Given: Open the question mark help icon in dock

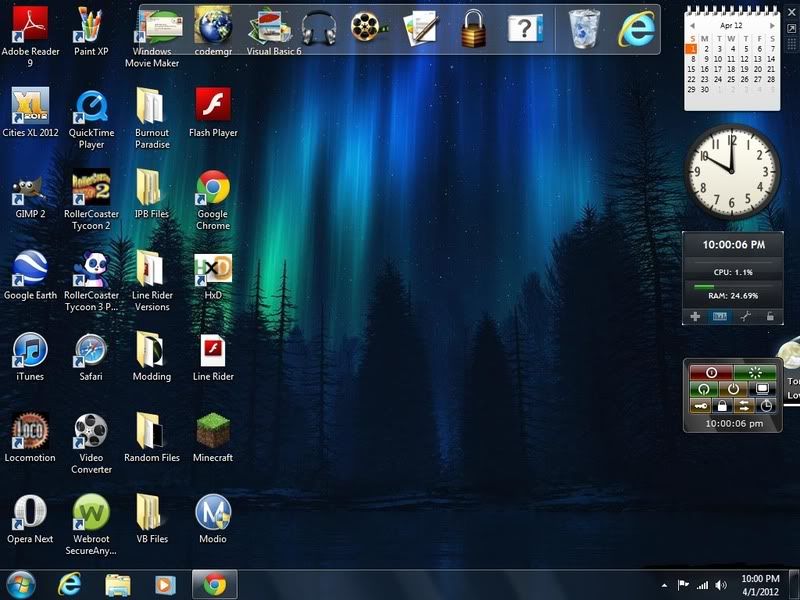Looking at the screenshot, I should click(525, 29).
